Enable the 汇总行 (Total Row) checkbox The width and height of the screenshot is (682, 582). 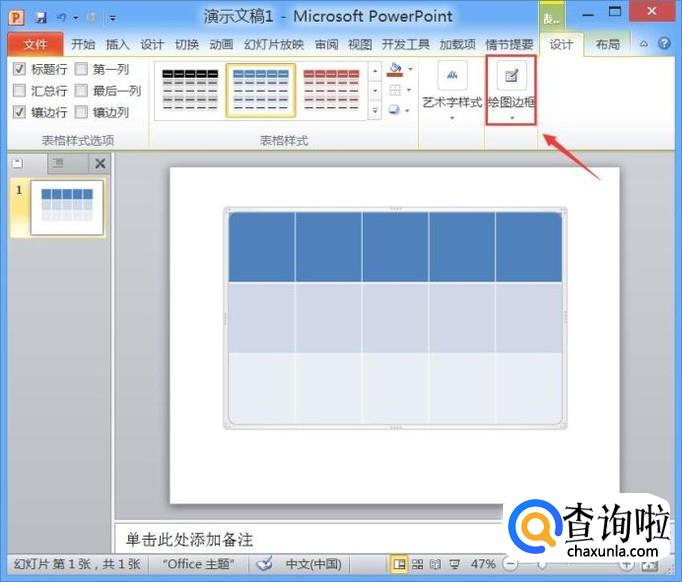tap(20, 91)
